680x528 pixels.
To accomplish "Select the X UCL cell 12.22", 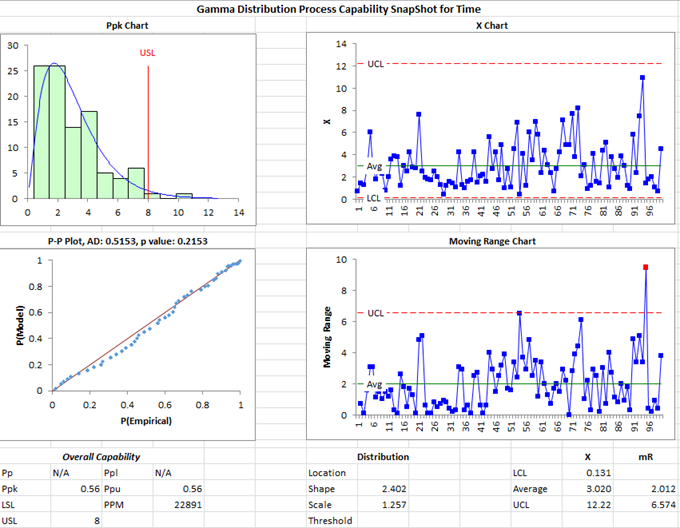I will (x=588, y=505).
